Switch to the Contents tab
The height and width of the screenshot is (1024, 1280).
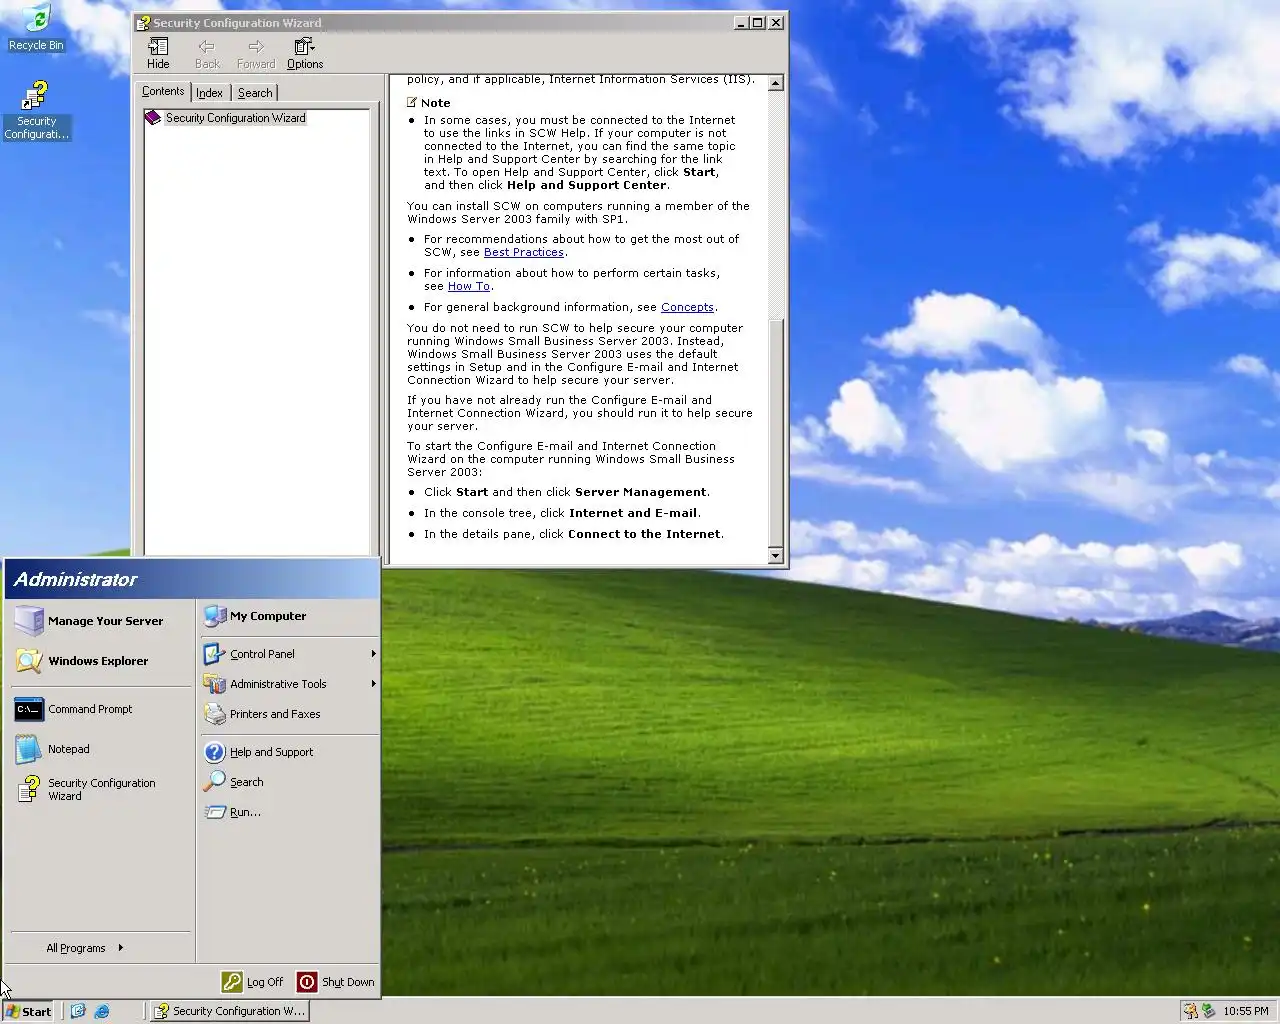[163, 91]
